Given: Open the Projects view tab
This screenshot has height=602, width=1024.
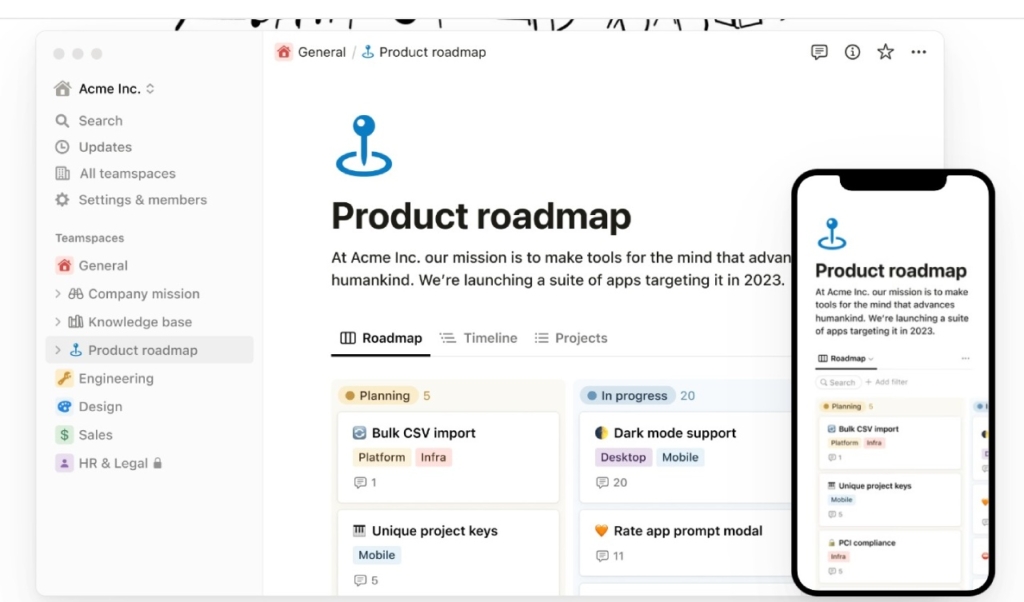Looking at the screenshot, I should pyautogui.click(x=570, y=338).
